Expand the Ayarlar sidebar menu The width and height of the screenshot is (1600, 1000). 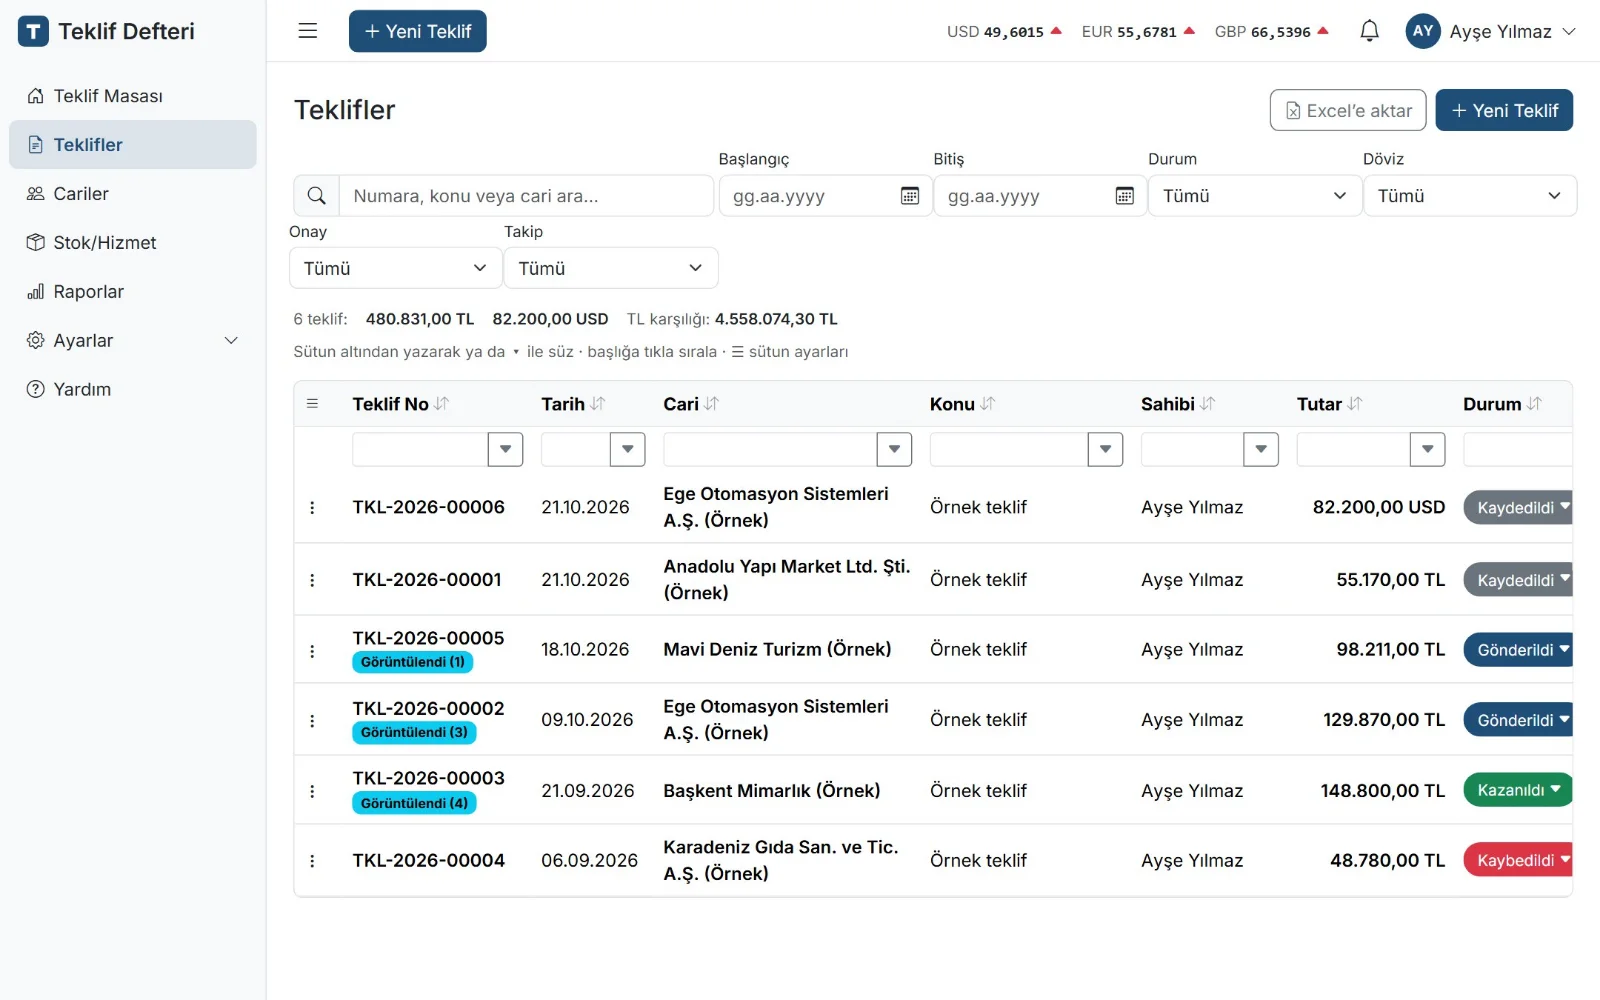pyautogui.click(x=133, y=341)
